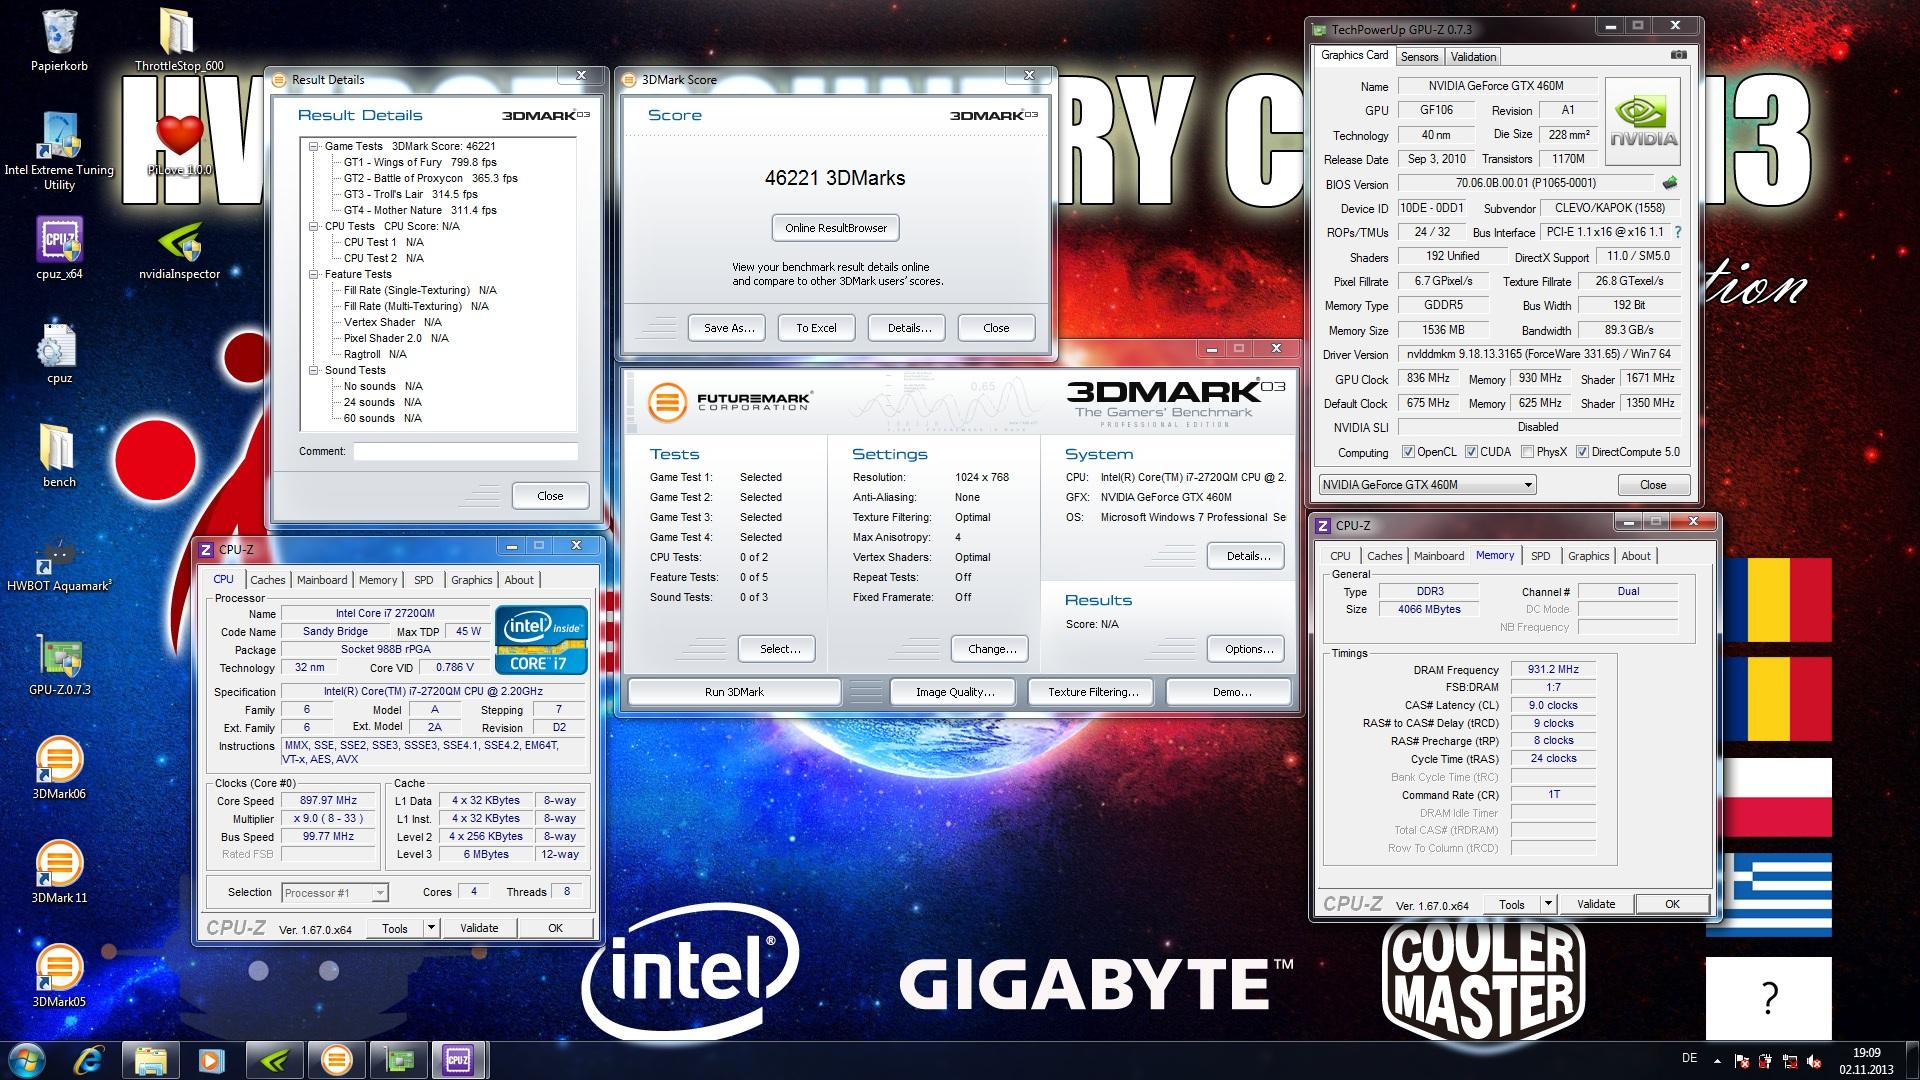1920x1080 pixels.
Task: Launch Intel Extreme Tuning Utility desktop icon
Action: pyautogui.click(x=59, y=150)
